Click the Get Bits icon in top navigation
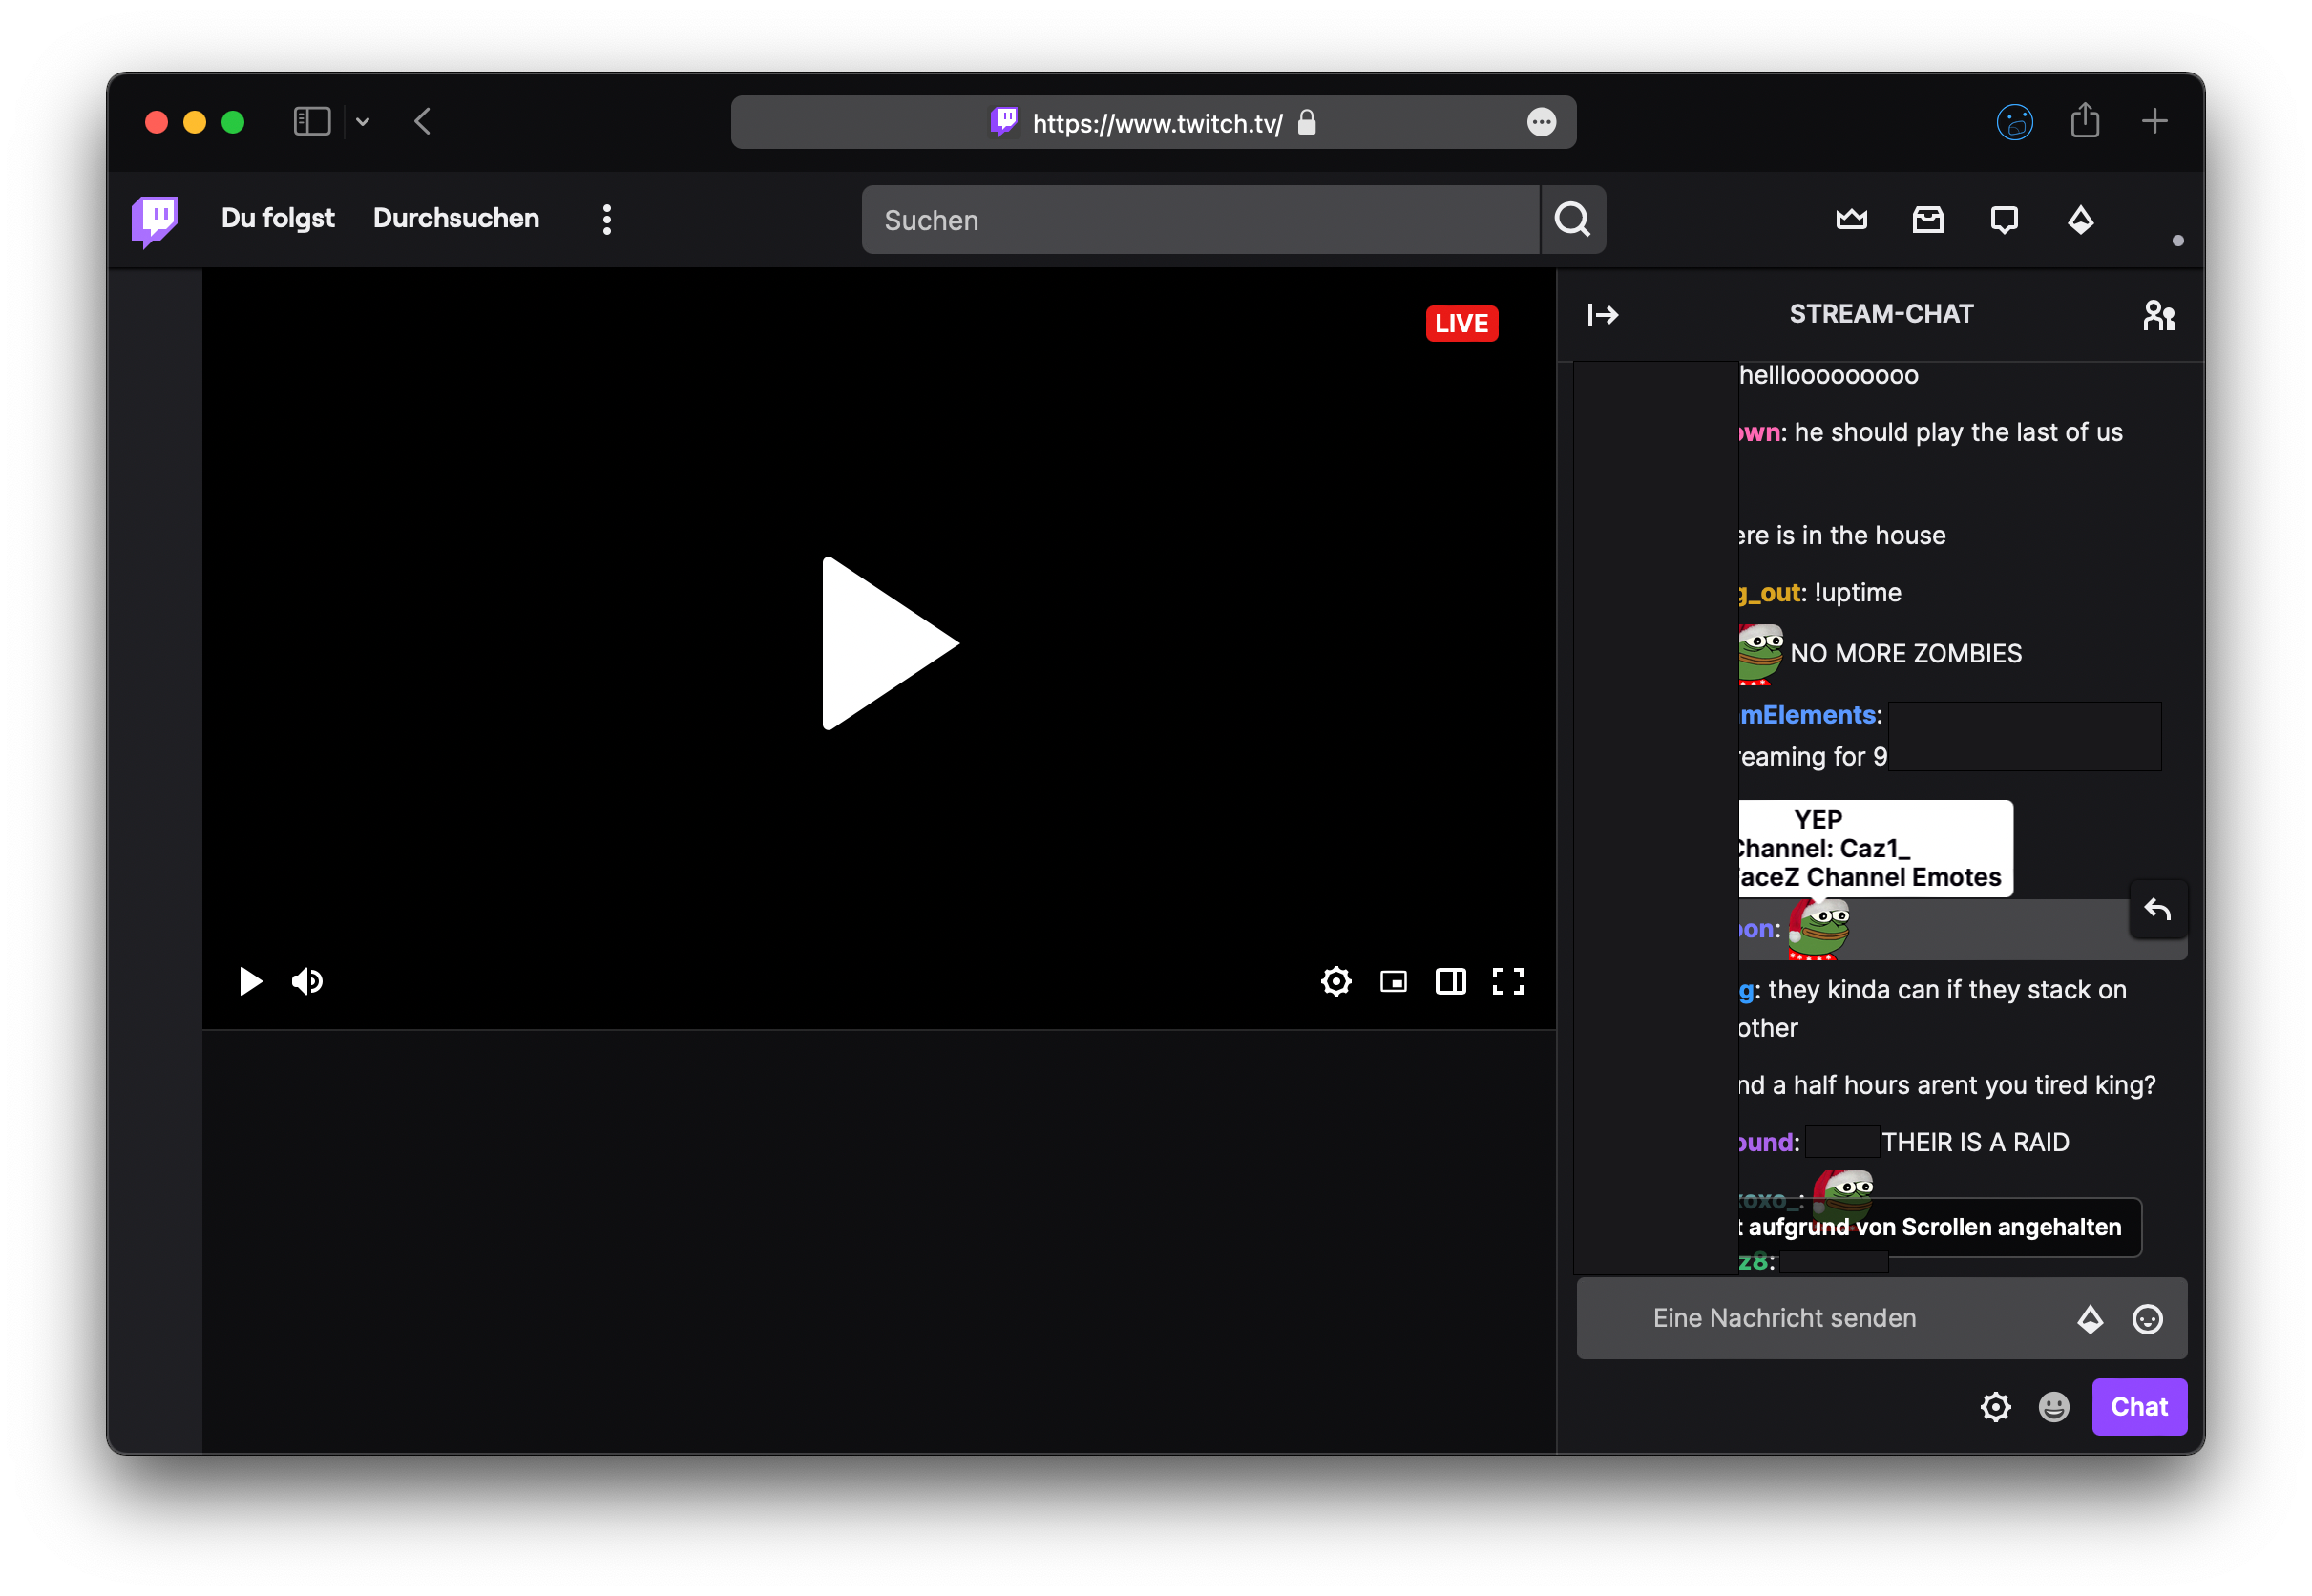 [2080, 219]
